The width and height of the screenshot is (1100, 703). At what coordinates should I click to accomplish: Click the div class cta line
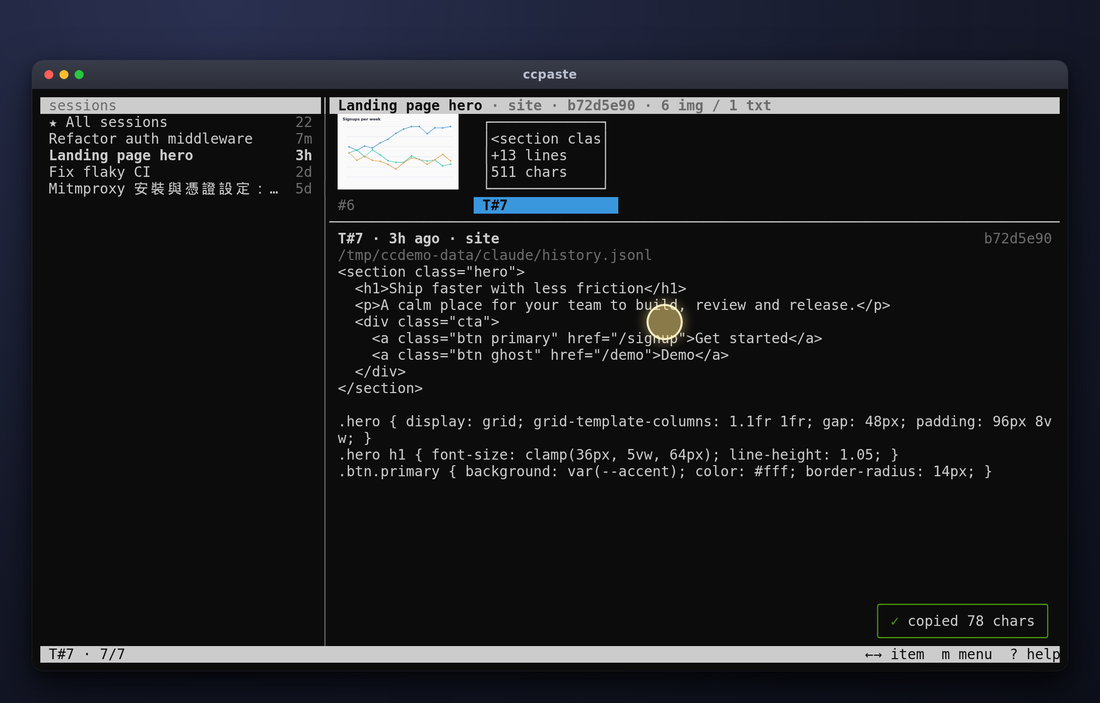coord(427,322)
